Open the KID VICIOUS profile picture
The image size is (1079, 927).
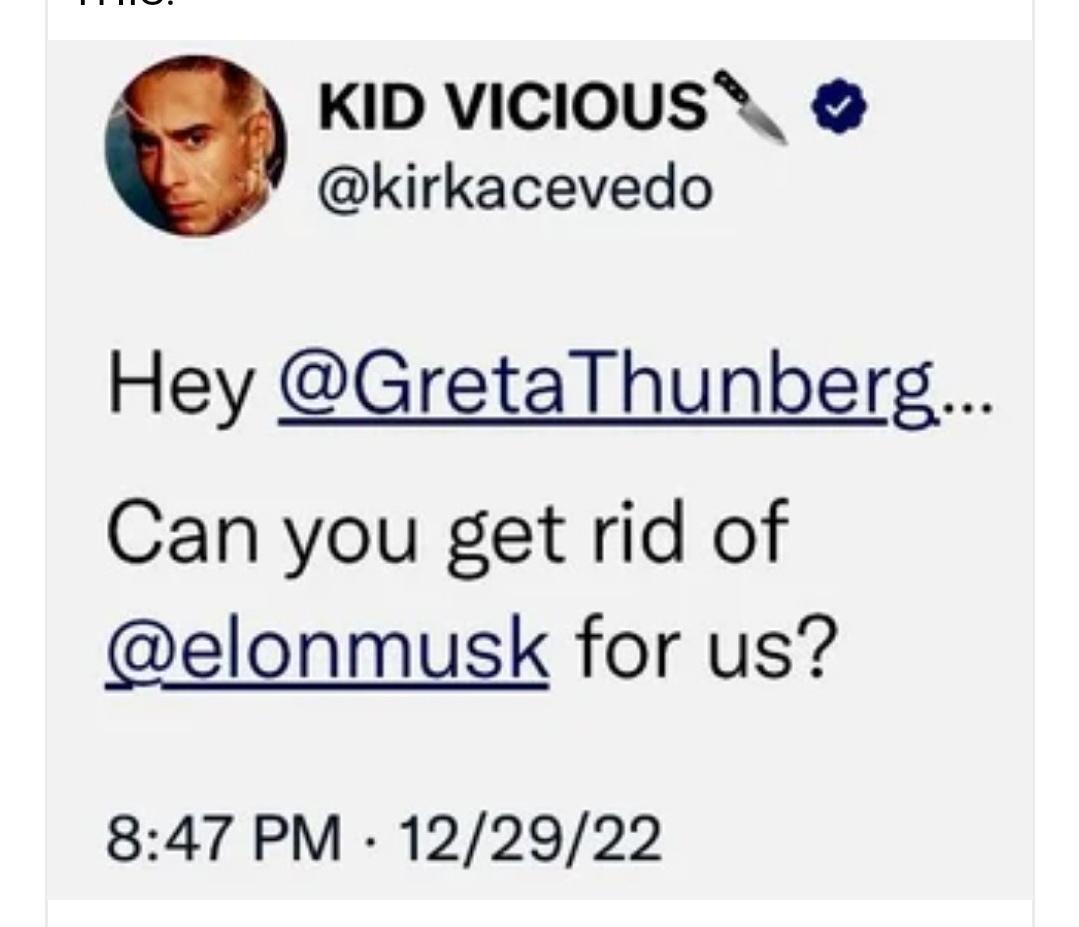pos(195,146)
